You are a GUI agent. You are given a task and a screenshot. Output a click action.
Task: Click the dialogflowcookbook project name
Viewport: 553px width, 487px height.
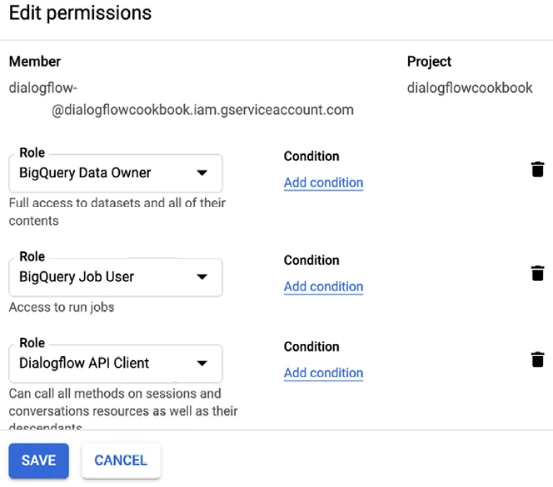click(470, 88)
